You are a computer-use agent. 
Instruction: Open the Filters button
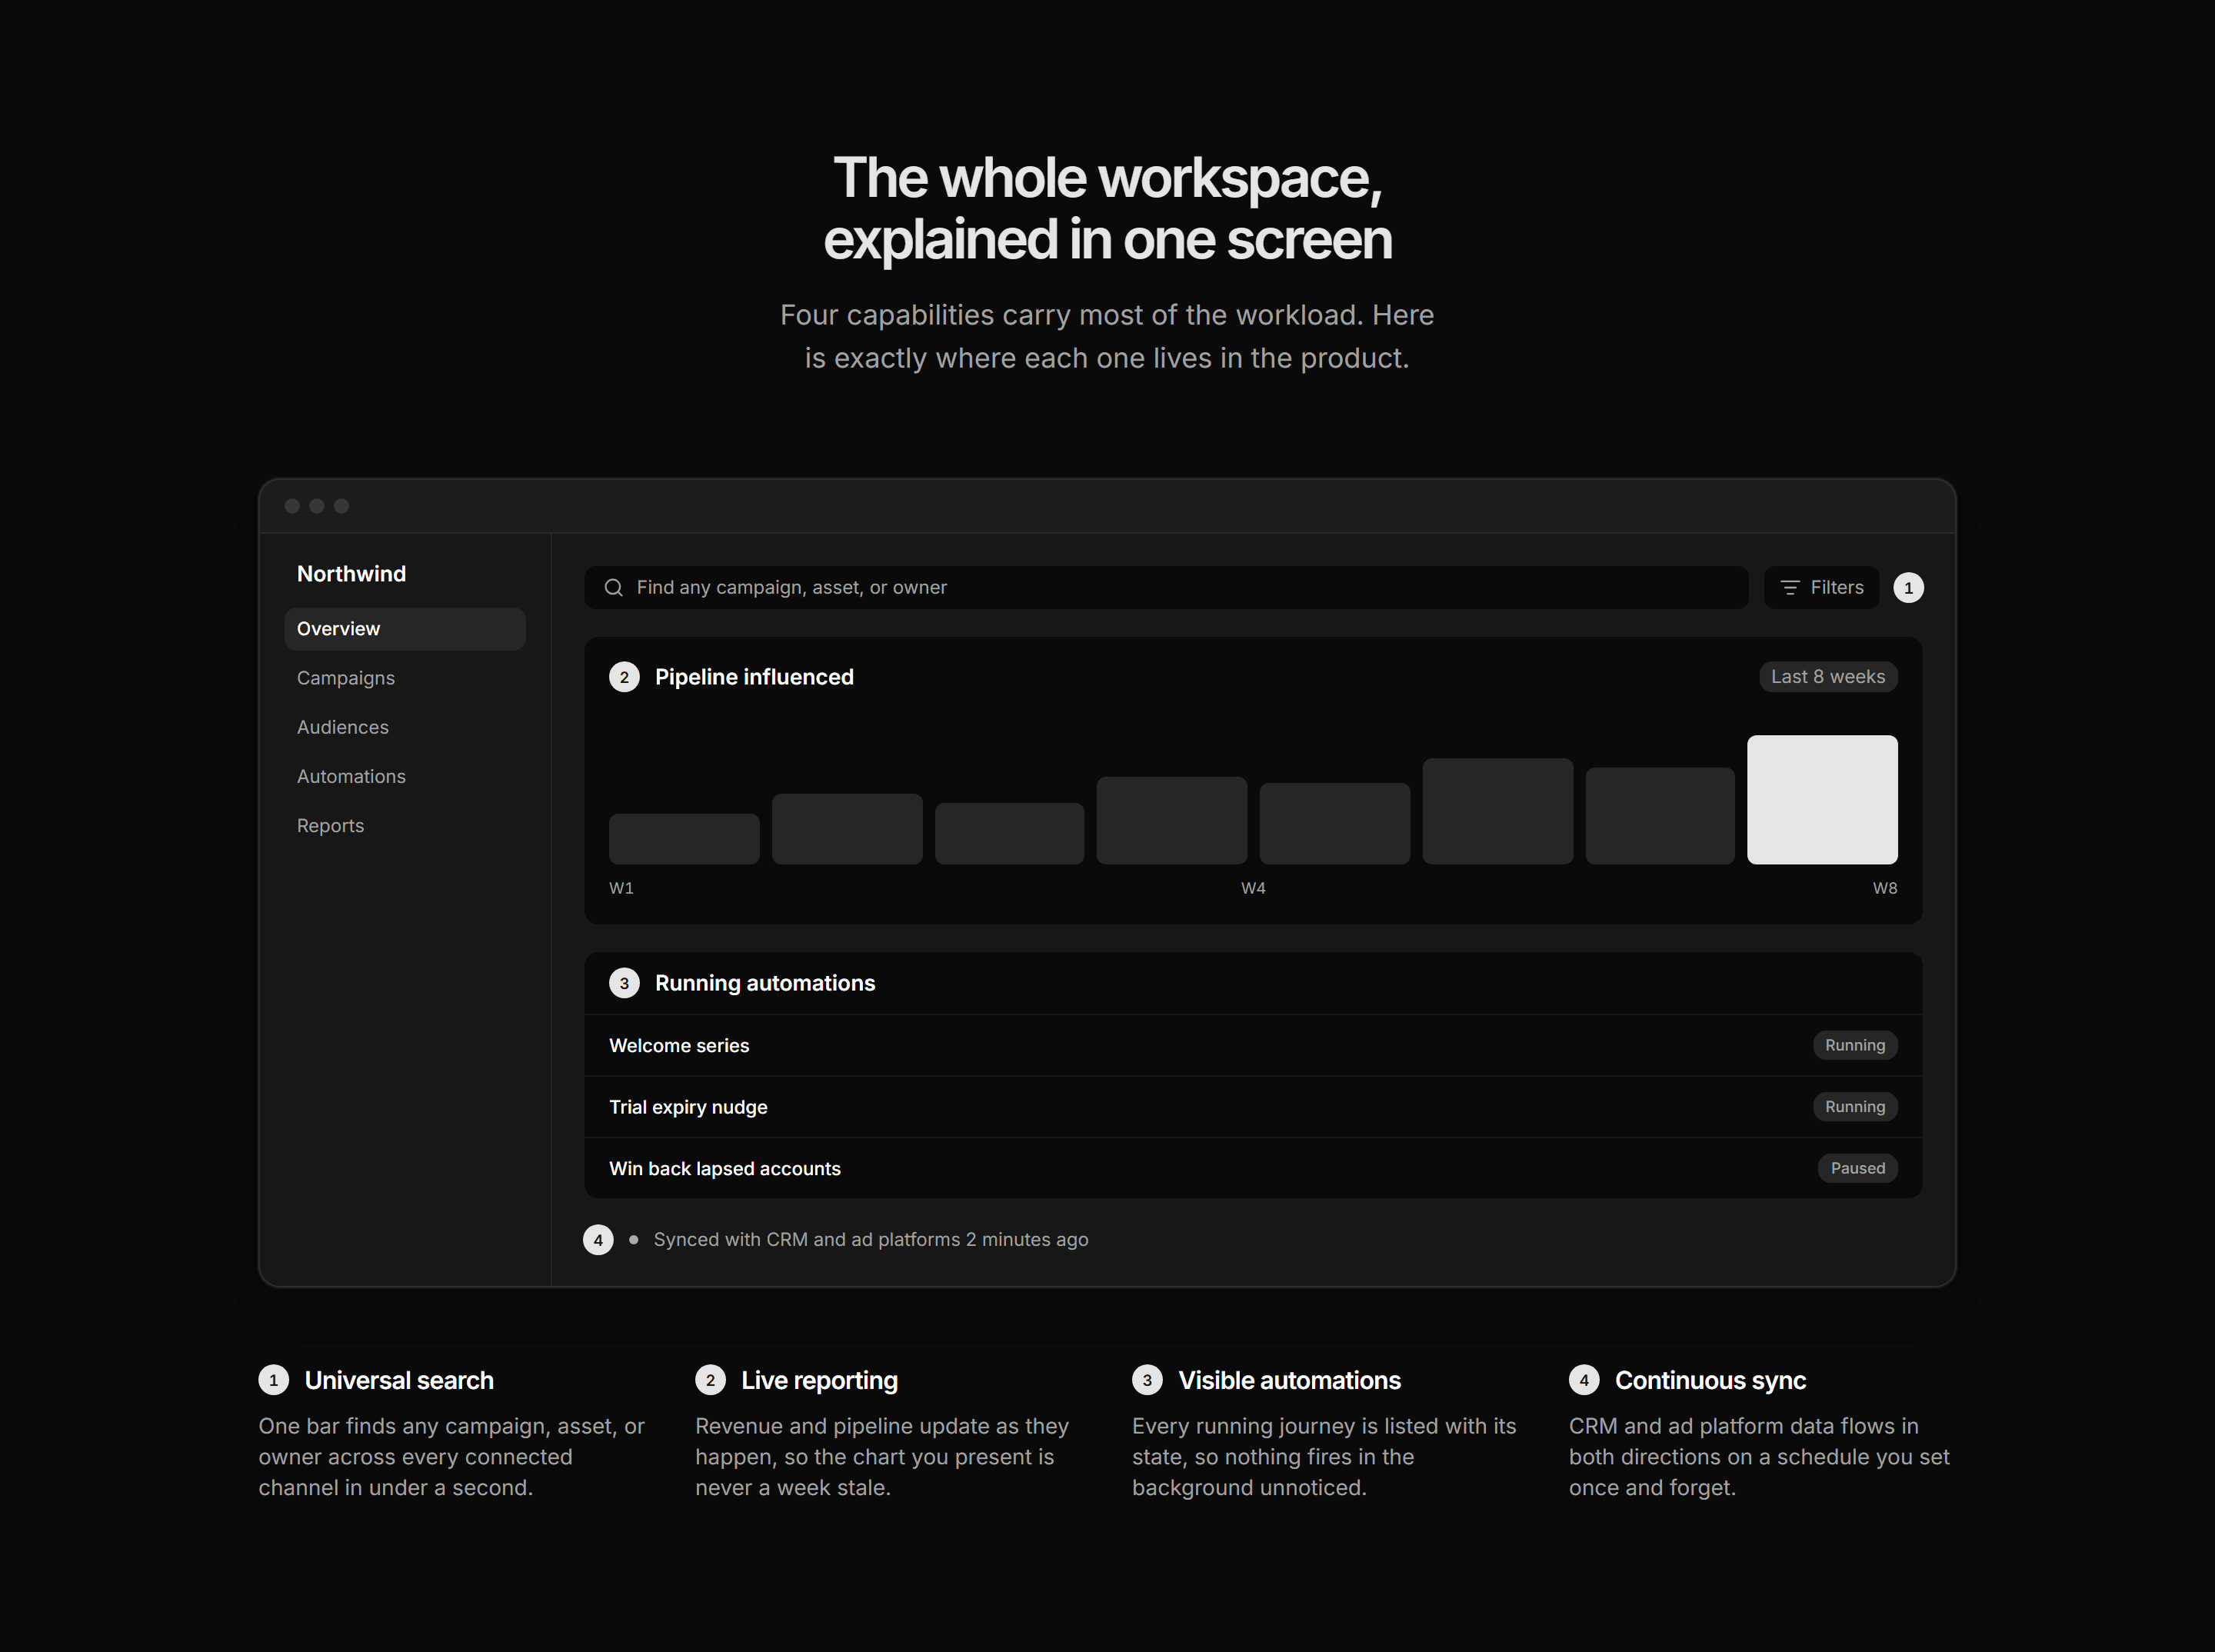[1821, 588]
